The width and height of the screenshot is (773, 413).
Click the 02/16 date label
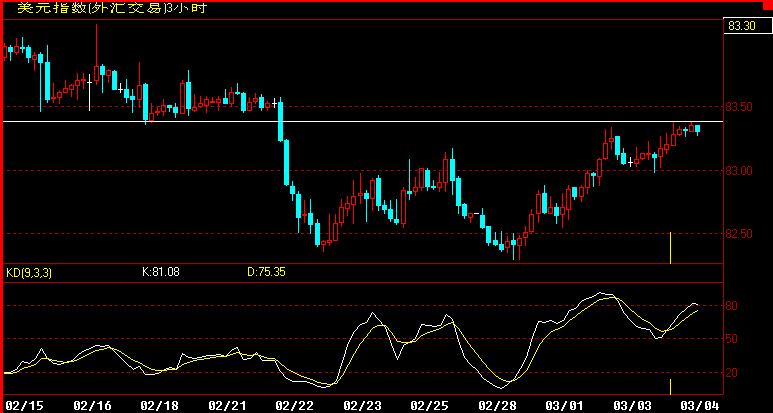92,406
